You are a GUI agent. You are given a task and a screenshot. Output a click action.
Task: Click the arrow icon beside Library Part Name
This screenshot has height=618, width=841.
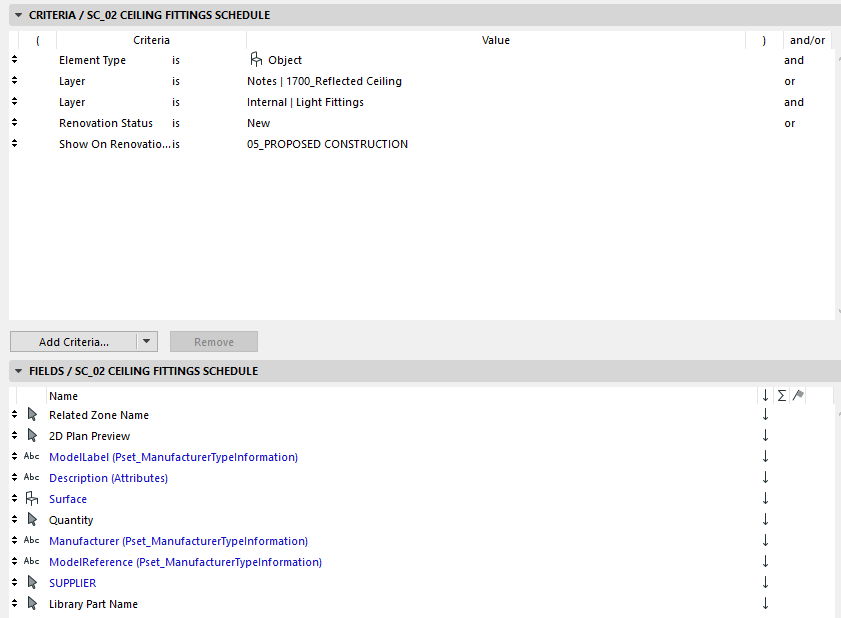click(32, 603)
